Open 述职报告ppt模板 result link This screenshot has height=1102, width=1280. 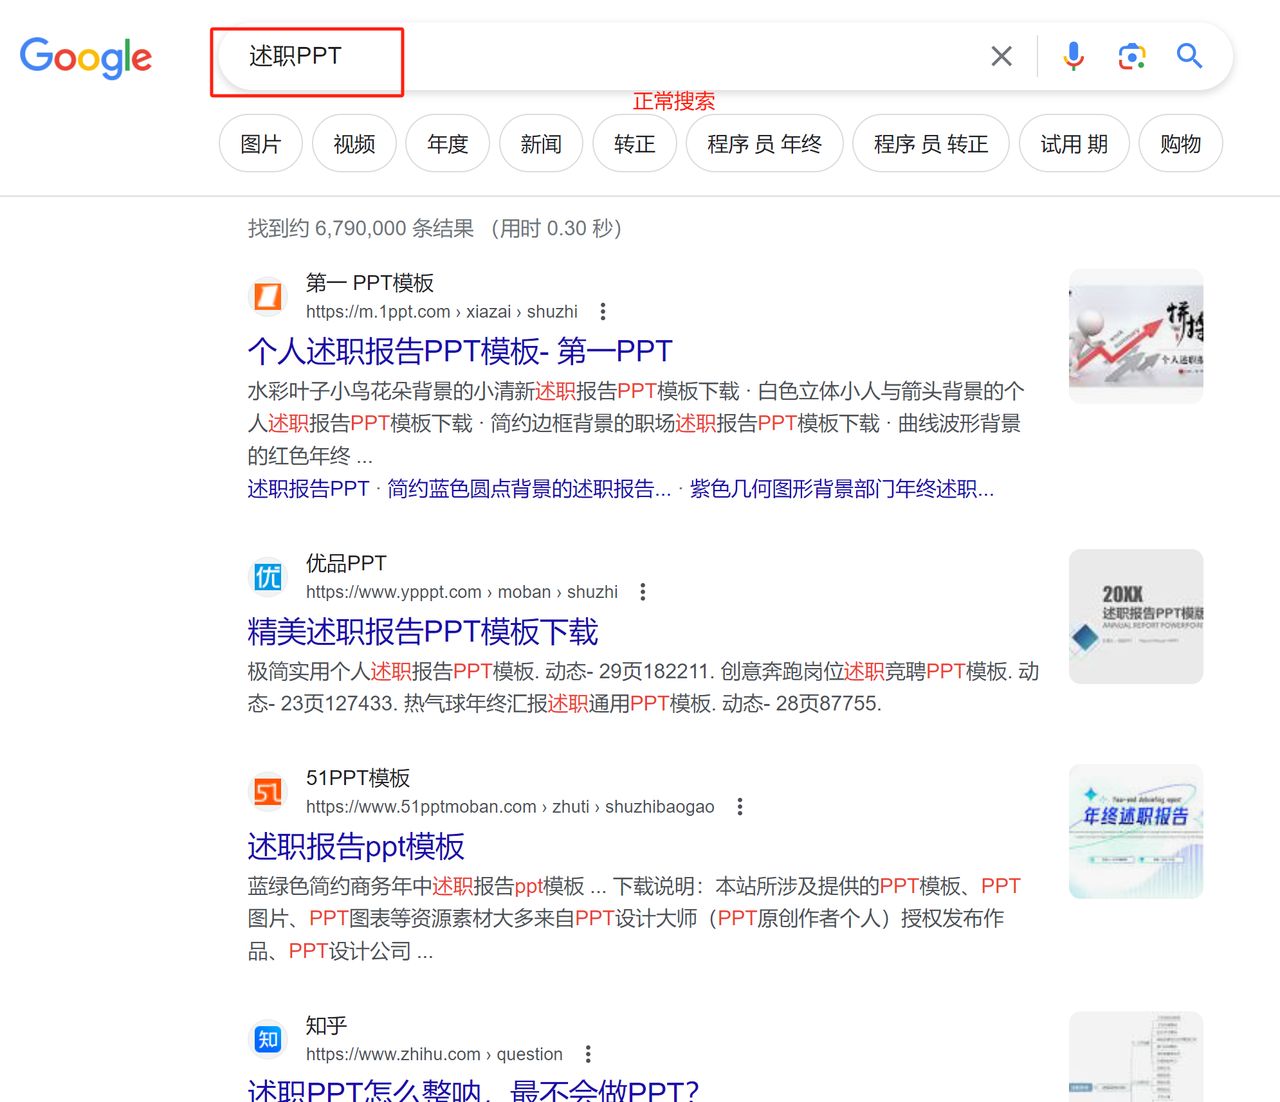pos(356,846)
